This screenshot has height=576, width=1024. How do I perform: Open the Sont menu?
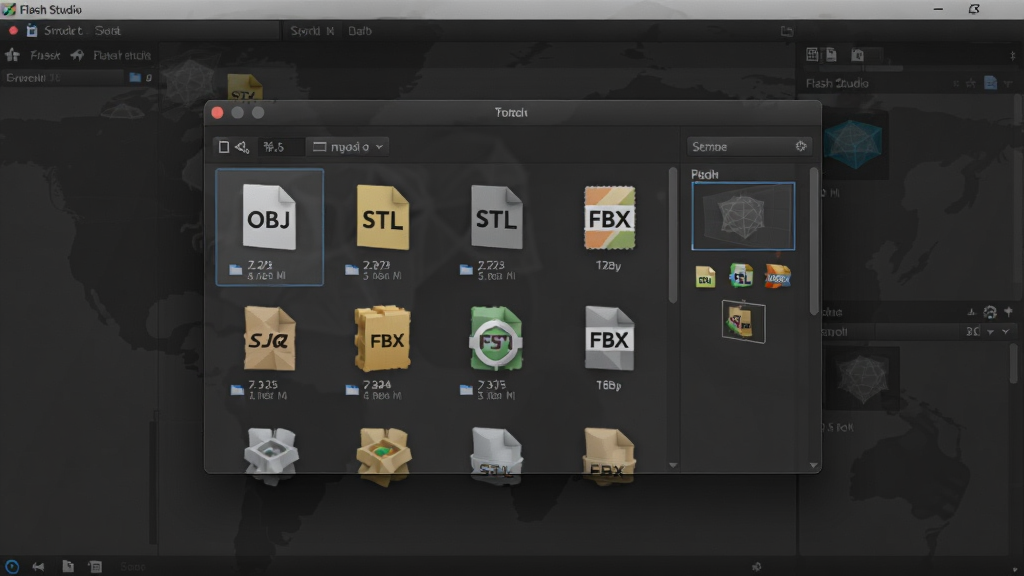point(108,31)
